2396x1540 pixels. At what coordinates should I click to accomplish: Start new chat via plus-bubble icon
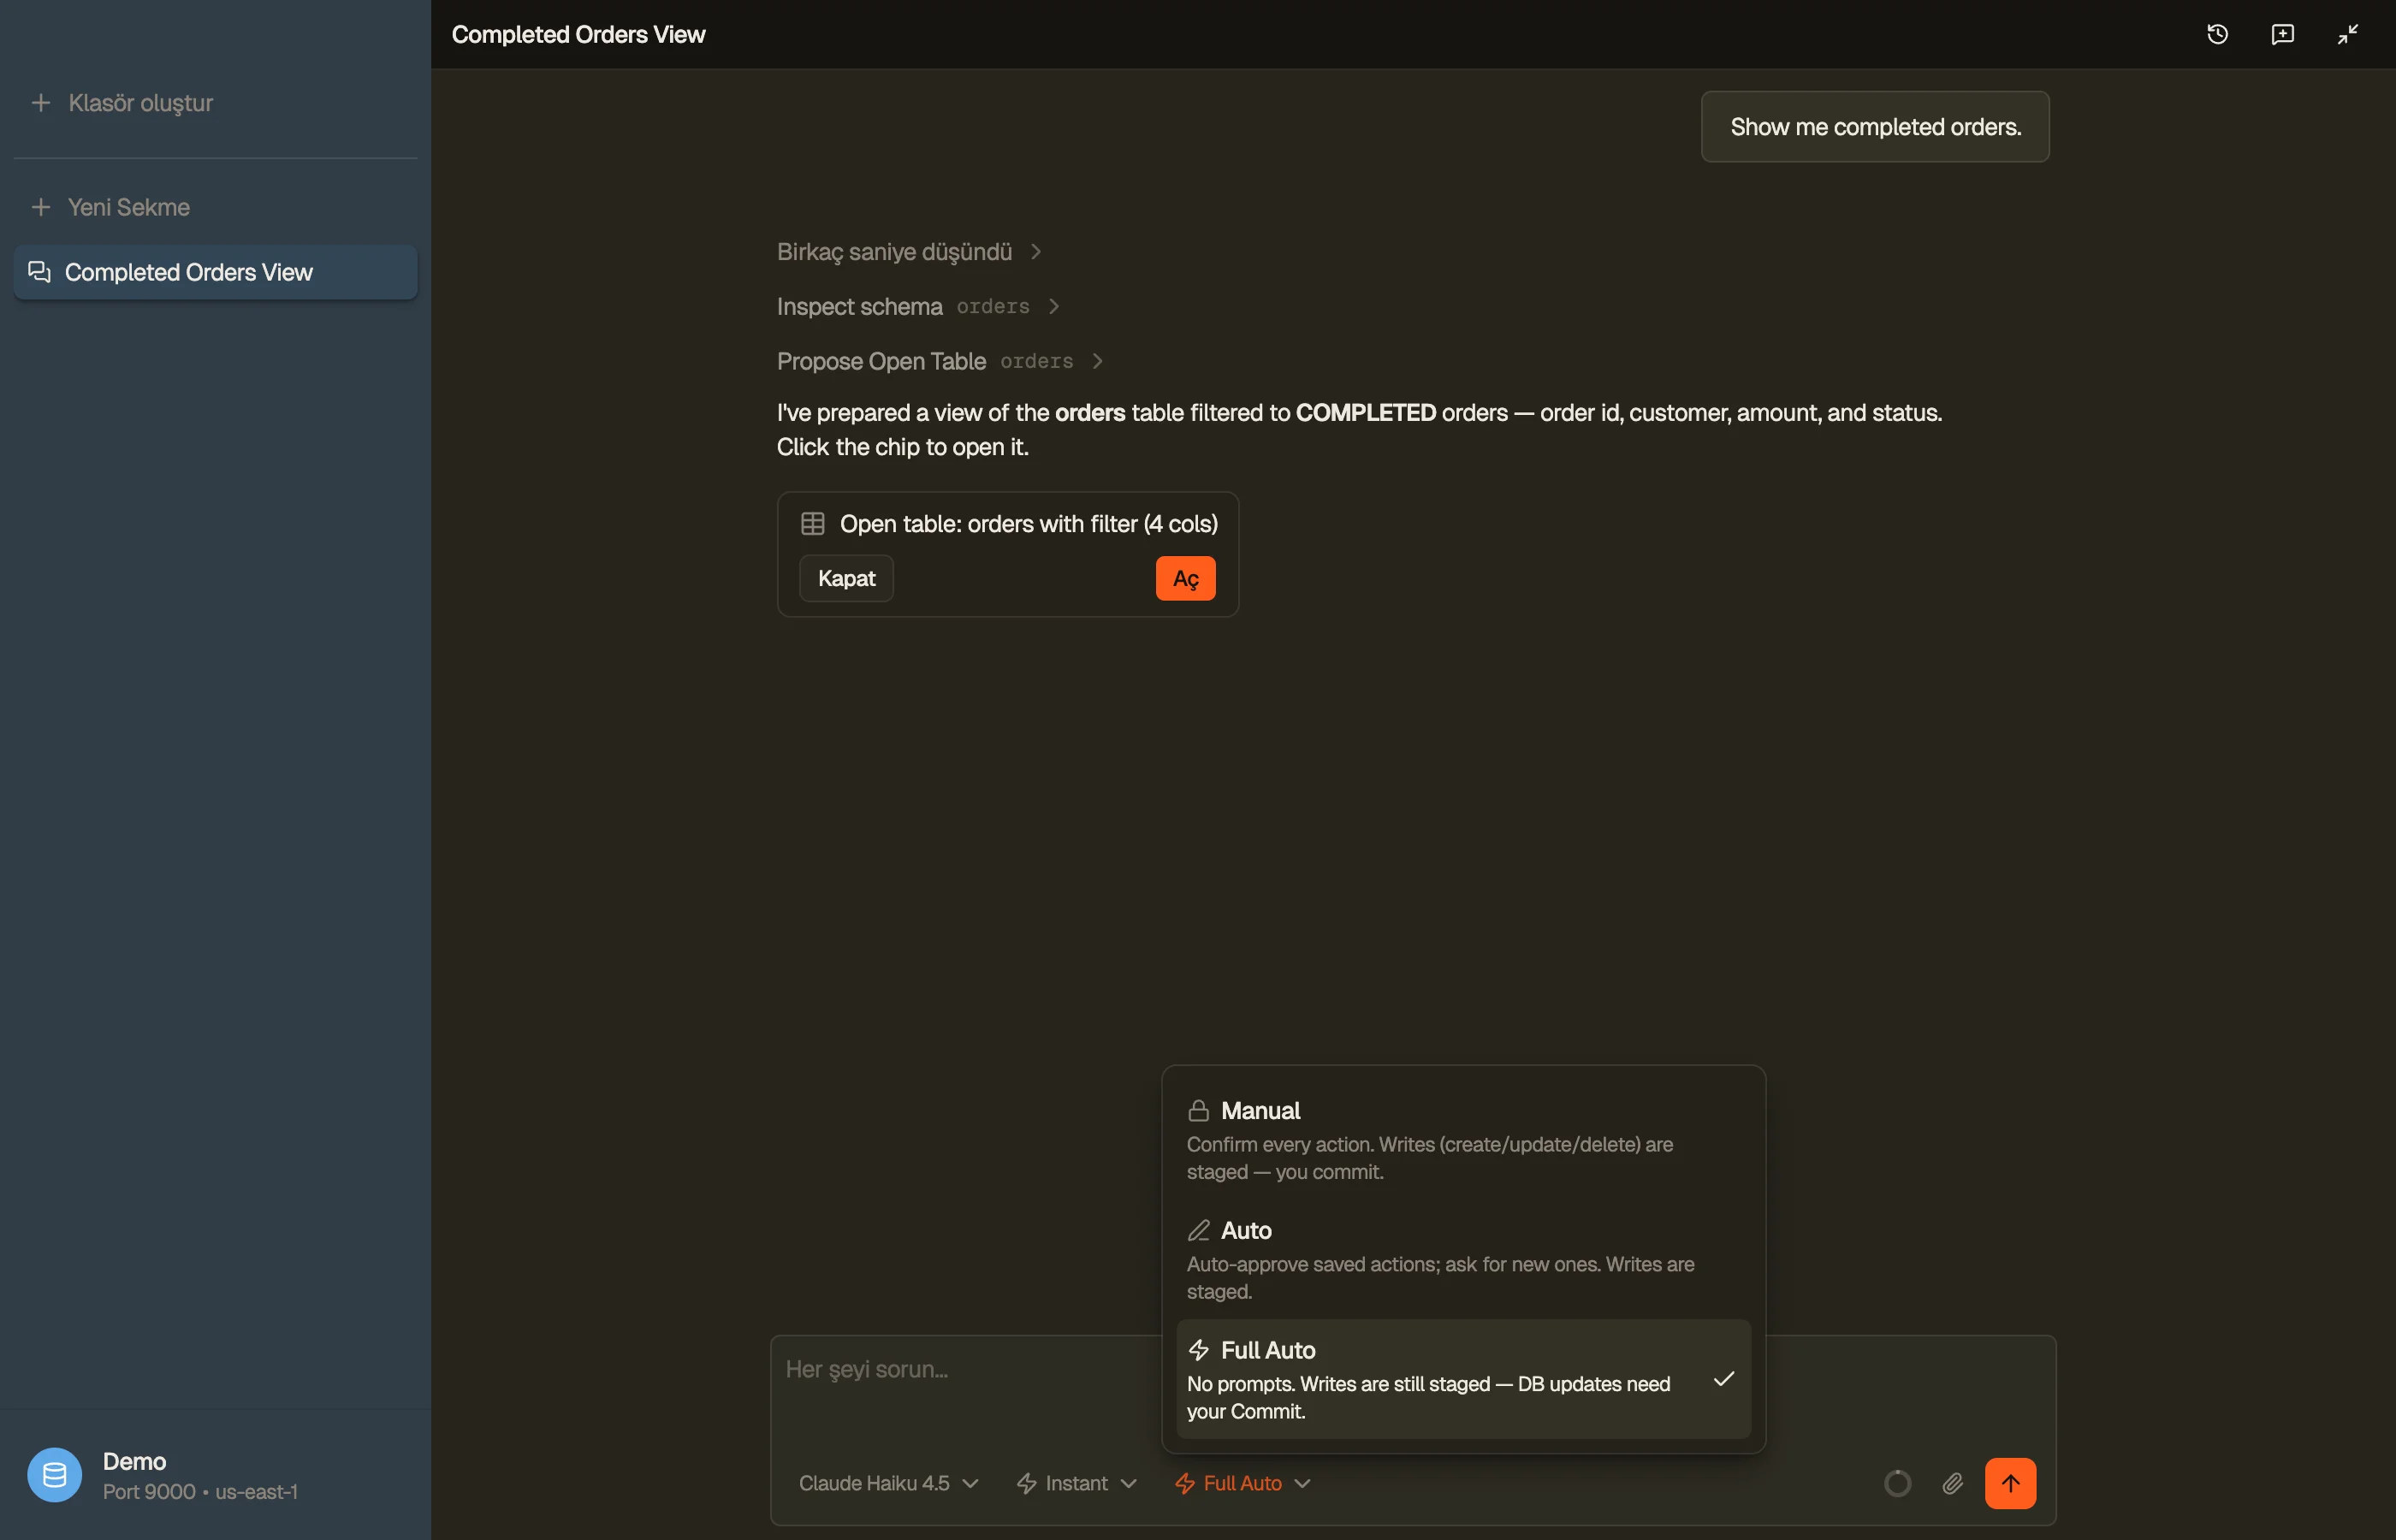coord(2282,34)
